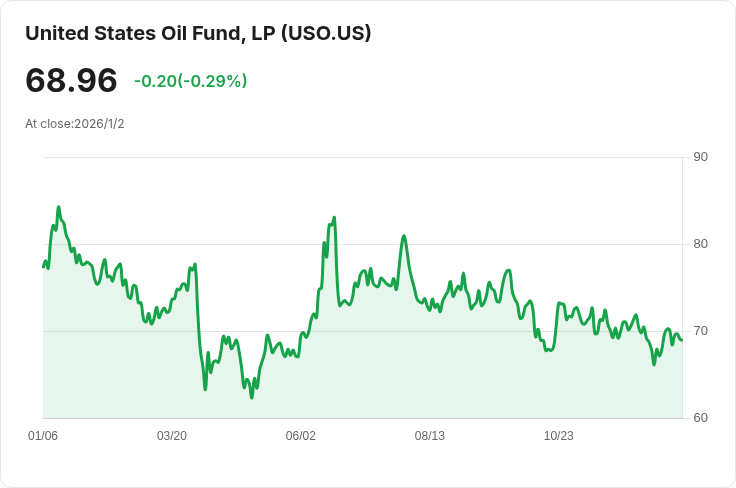736x488 pixels.
Task: Click the October local peak after 10/23 label
Action: click(x=560, y=303)
